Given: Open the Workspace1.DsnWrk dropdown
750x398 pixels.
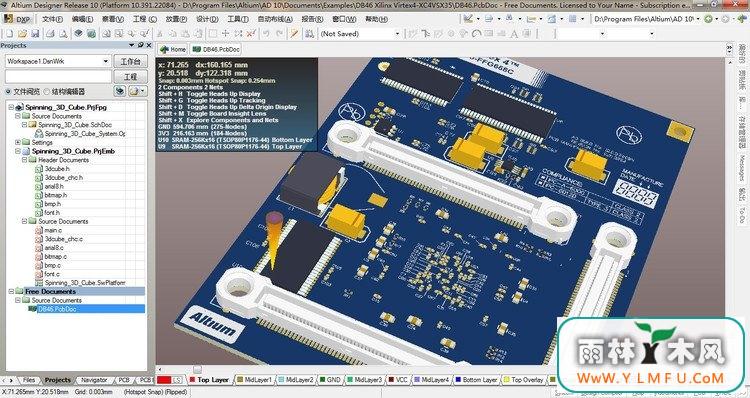Looking at the screenshot, I should (x=106, y=61).
